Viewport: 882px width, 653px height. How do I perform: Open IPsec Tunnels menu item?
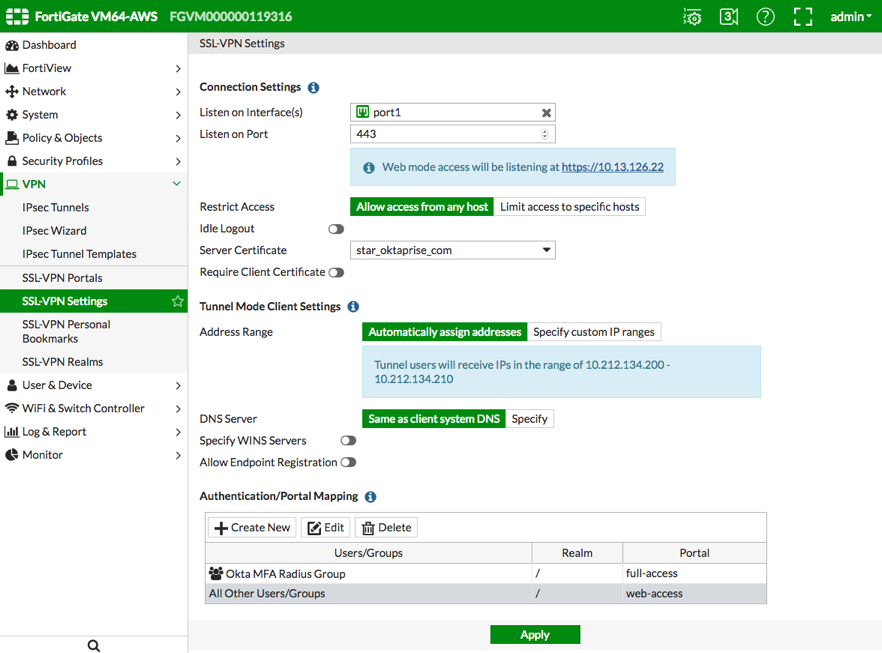(x=55, y=208)
